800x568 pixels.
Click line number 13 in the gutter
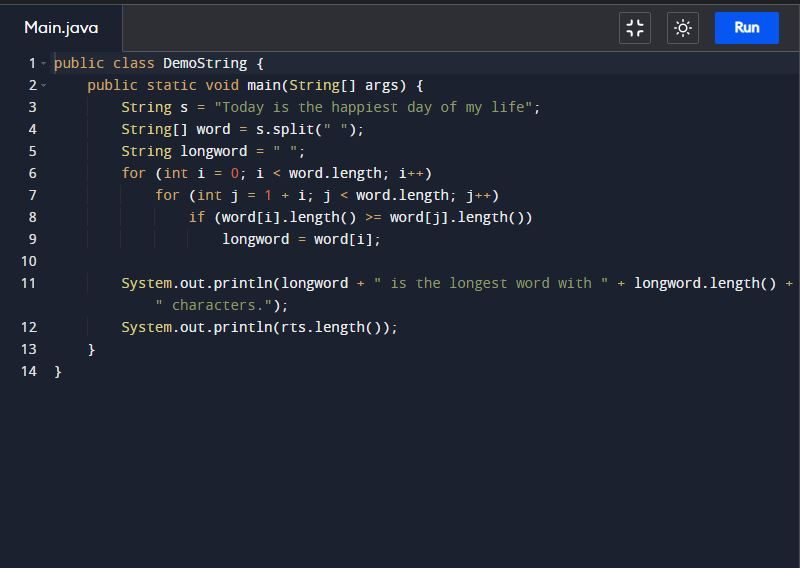[x=29, y=349]
